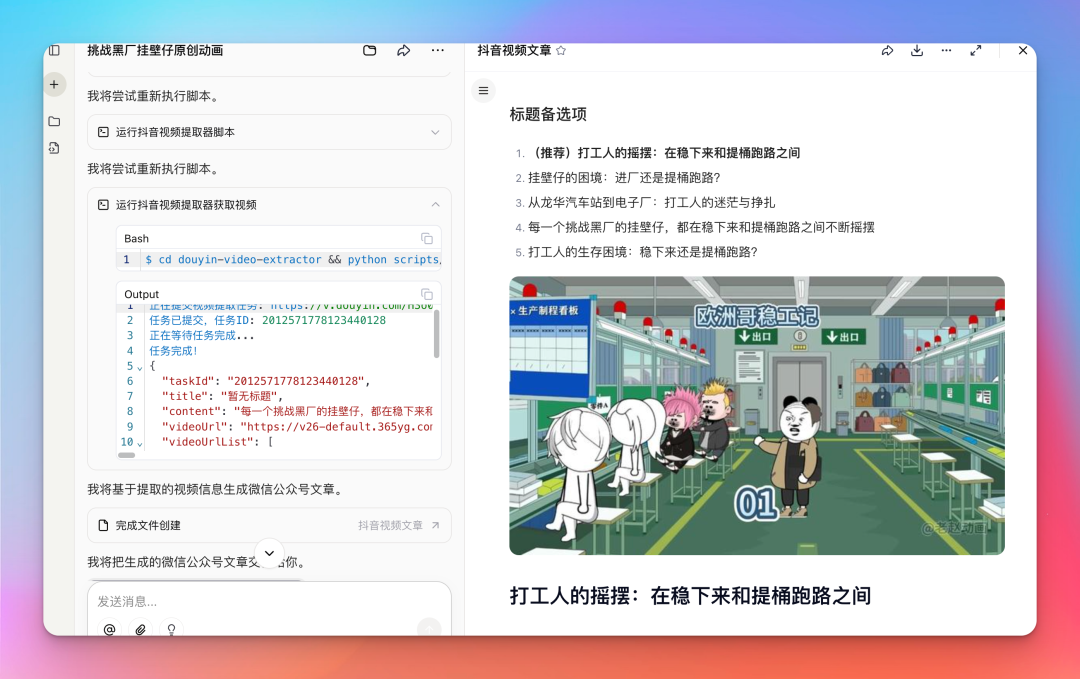Click the share icon beside the chat title
Image resolution: width=1080 pixels, height=679 pixels.
point(403,49)
